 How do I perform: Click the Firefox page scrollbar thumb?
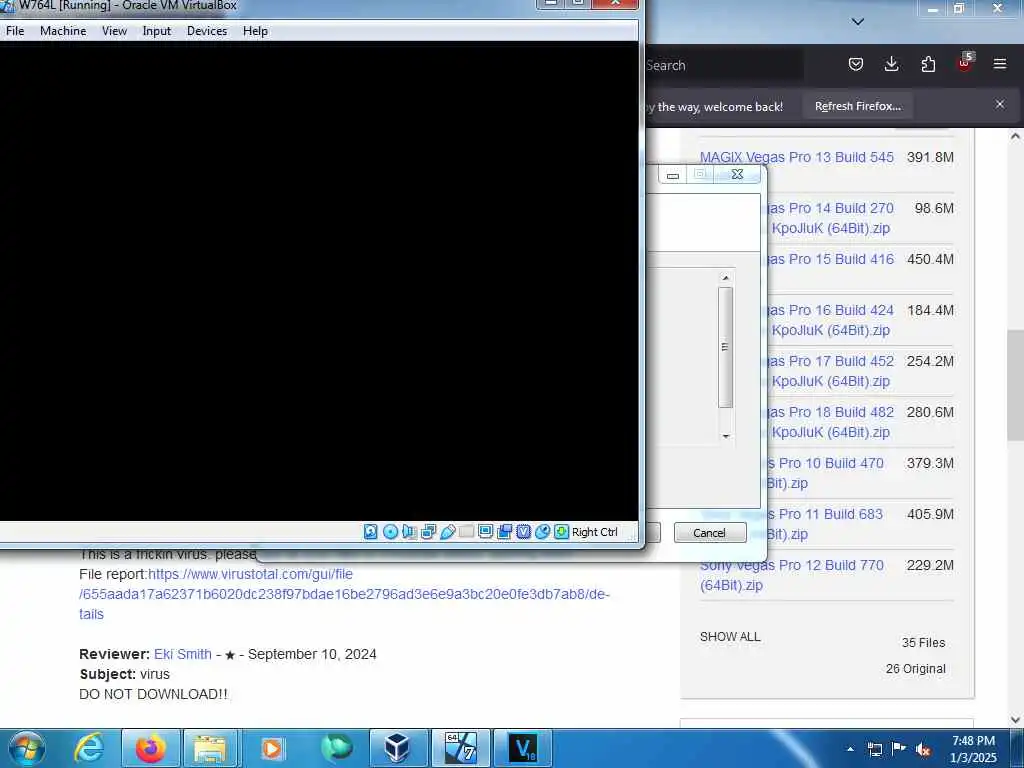[x=1015, y=384]
